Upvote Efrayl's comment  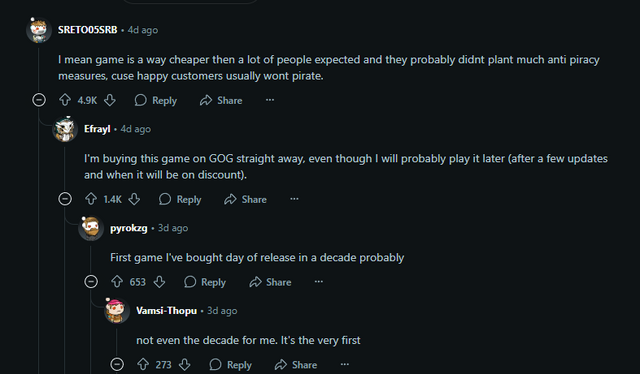[x=91, y=199]
